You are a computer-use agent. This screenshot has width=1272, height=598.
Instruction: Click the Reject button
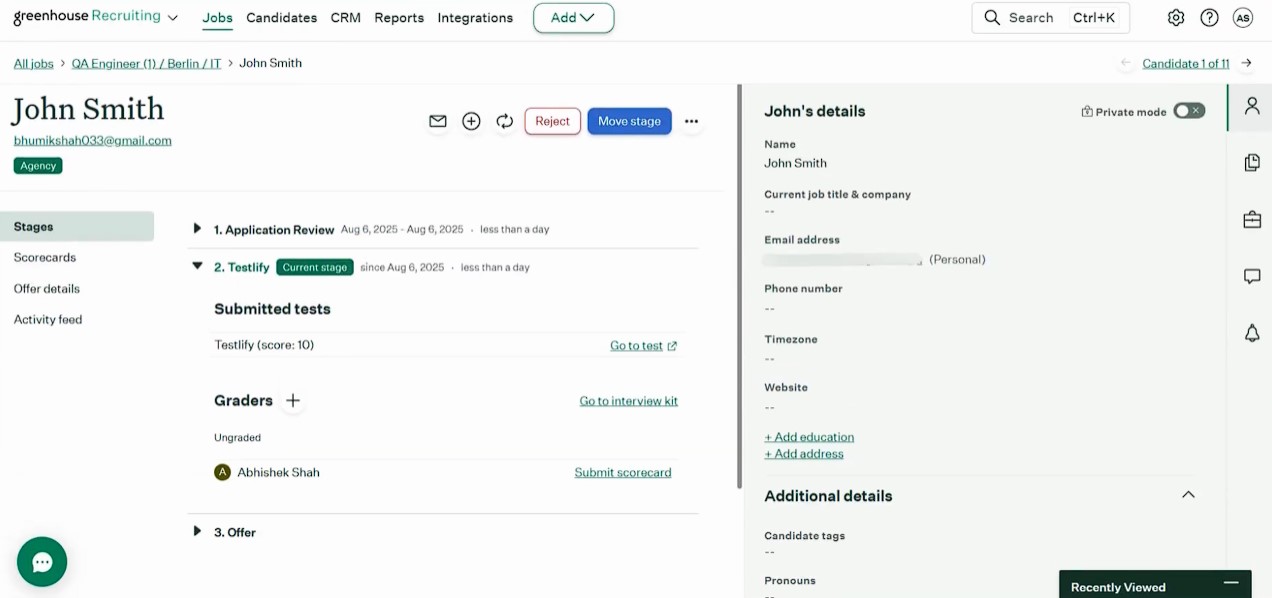point(552,121)
